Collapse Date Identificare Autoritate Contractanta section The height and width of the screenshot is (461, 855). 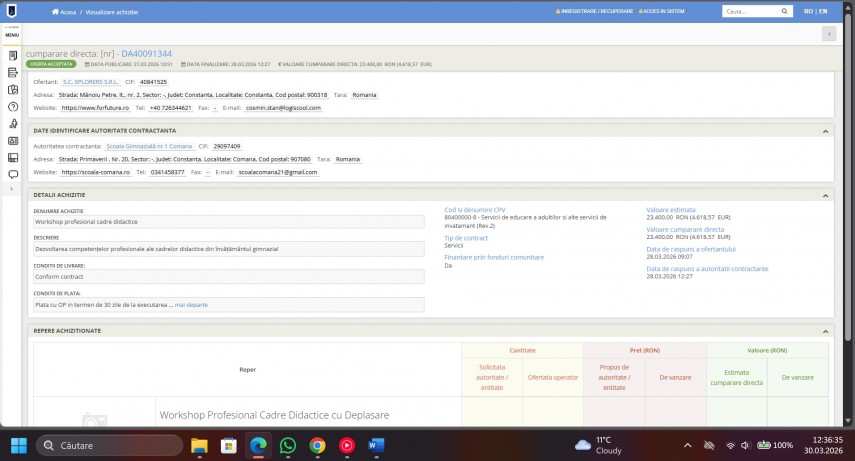[825, 131]
